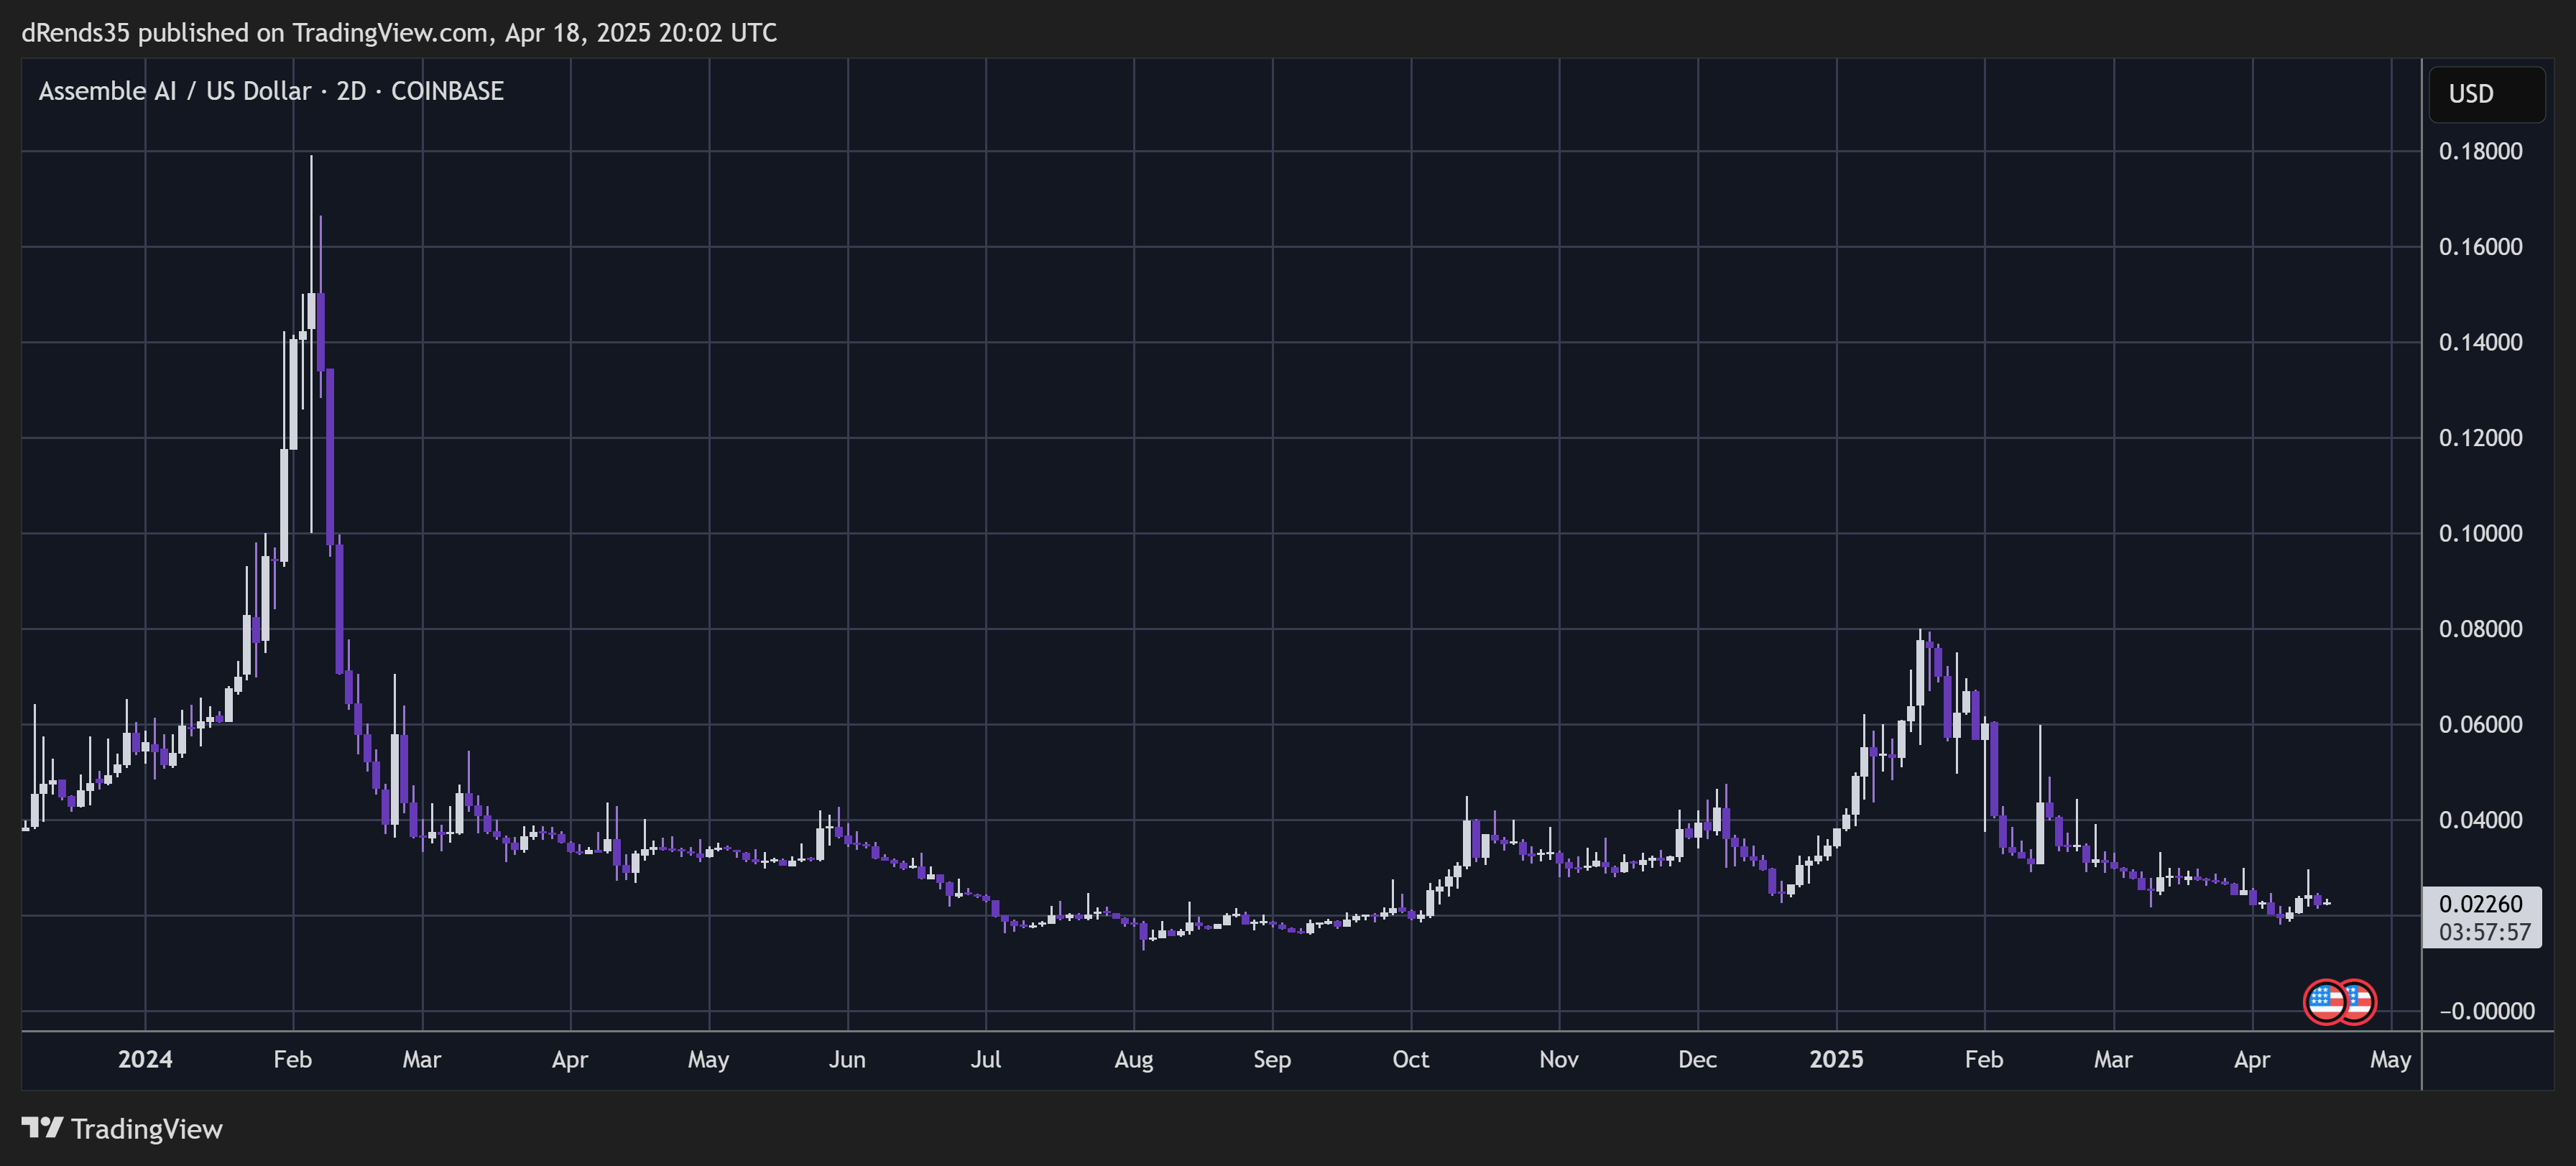This screenshot has height=1166, width=2576.
Task: Click the Jul time axis label
Action: (x=985, y=1060)
